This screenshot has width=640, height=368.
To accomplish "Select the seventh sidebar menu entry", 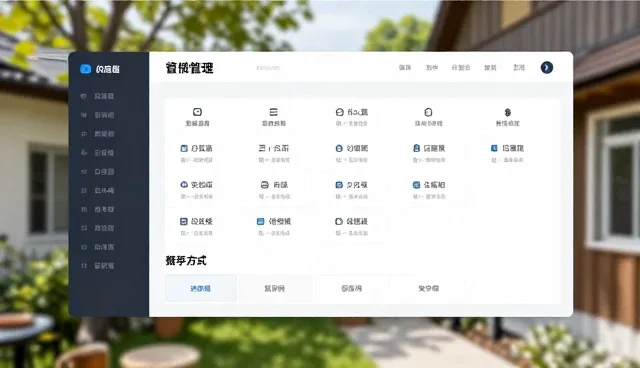I will (98, 209).
